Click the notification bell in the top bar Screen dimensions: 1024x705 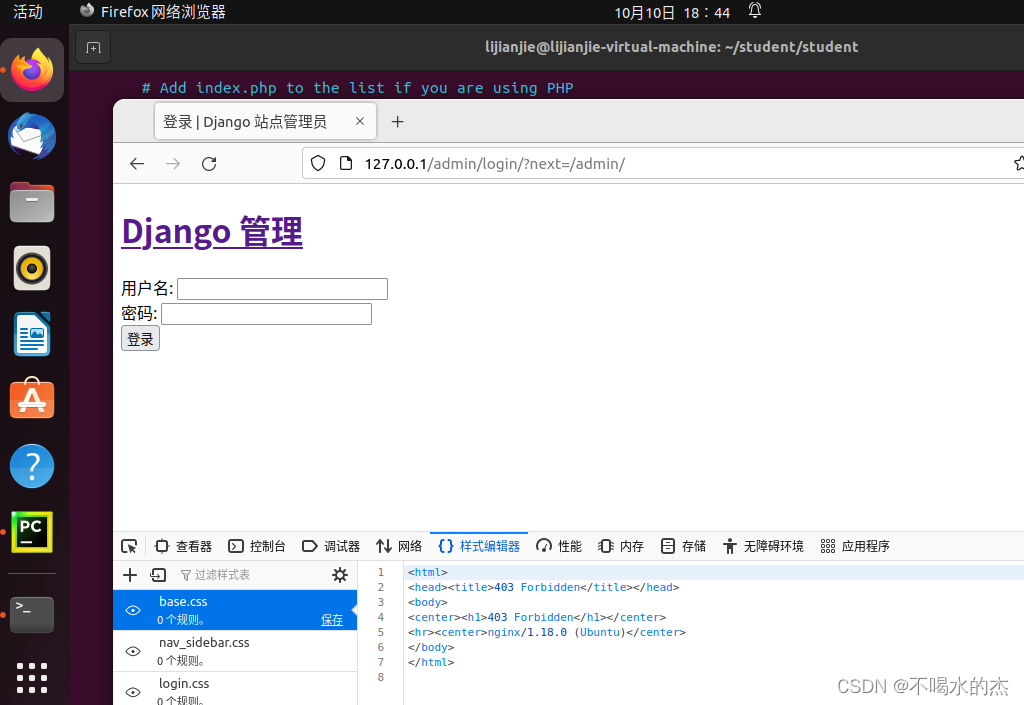pyautogui.click(x=754, y=11)
